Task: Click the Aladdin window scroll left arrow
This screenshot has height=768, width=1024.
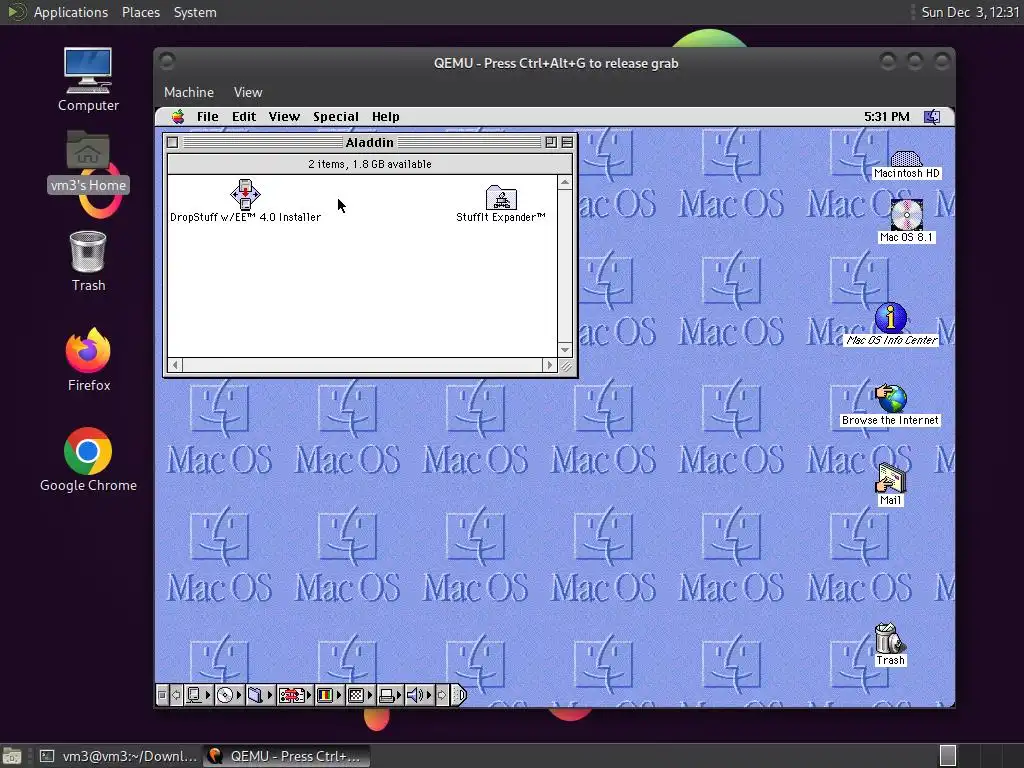Action: point(174,365)
